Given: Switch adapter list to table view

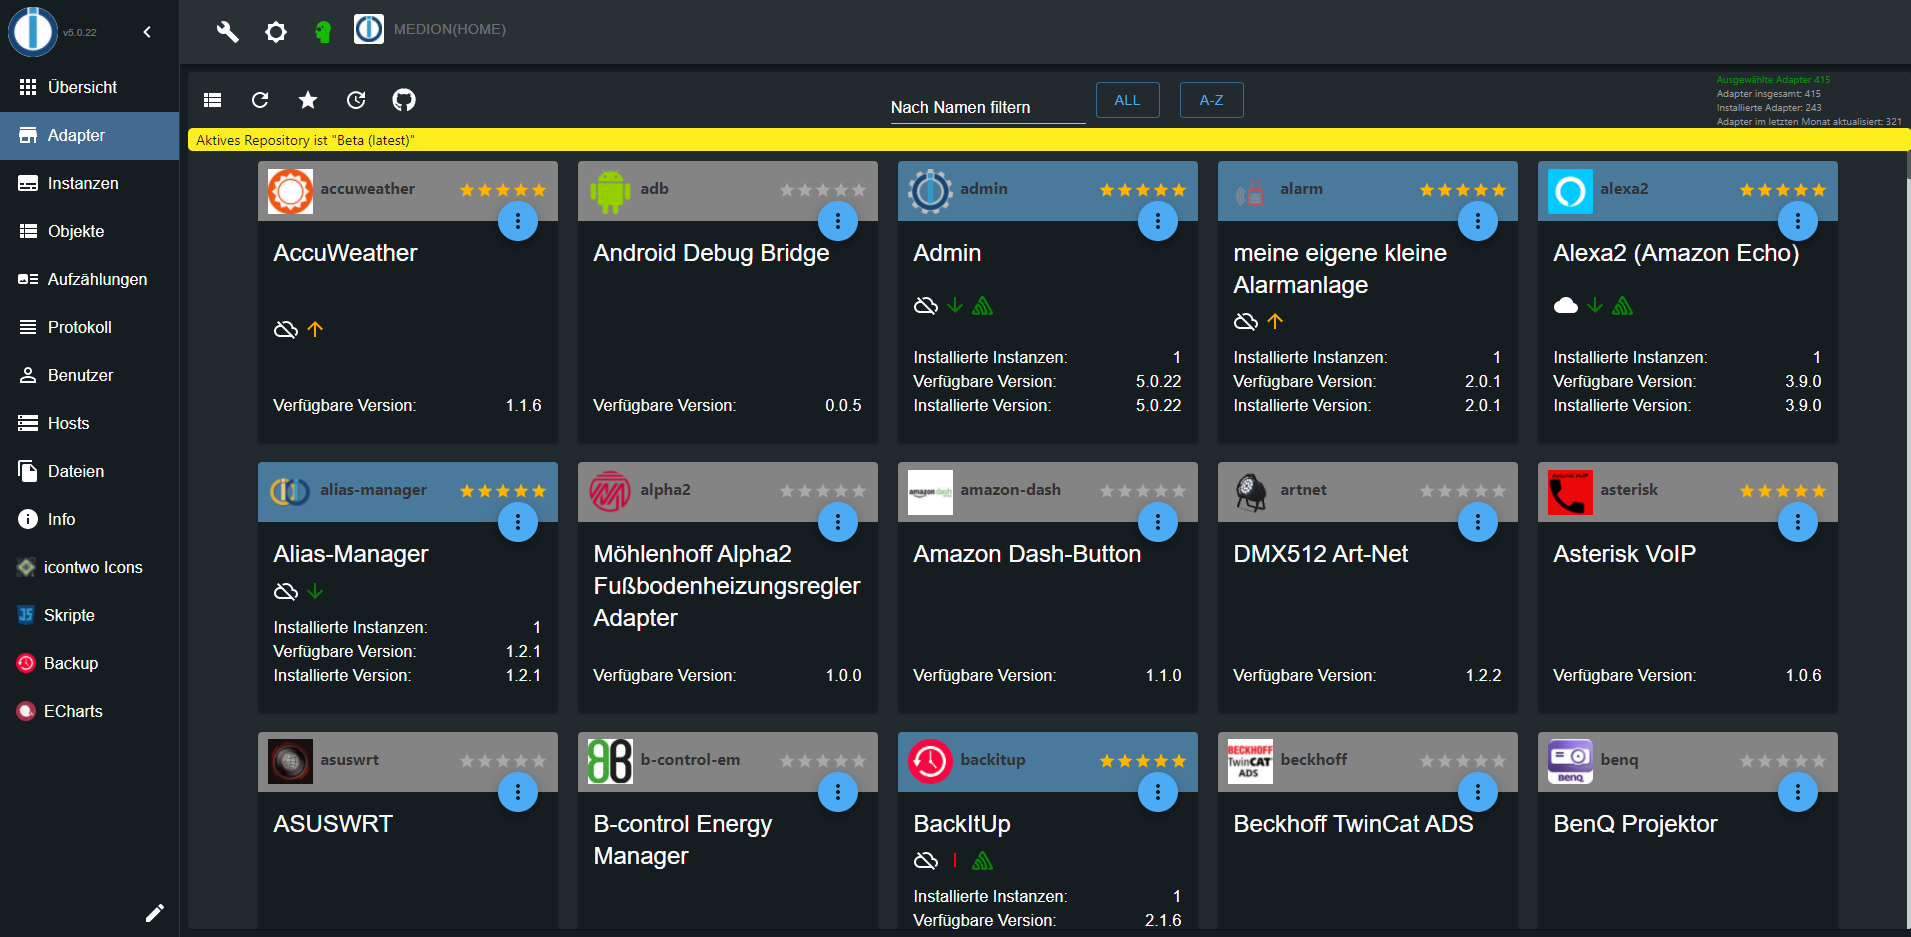Looking at the screenshot, I should click(212, 100).
